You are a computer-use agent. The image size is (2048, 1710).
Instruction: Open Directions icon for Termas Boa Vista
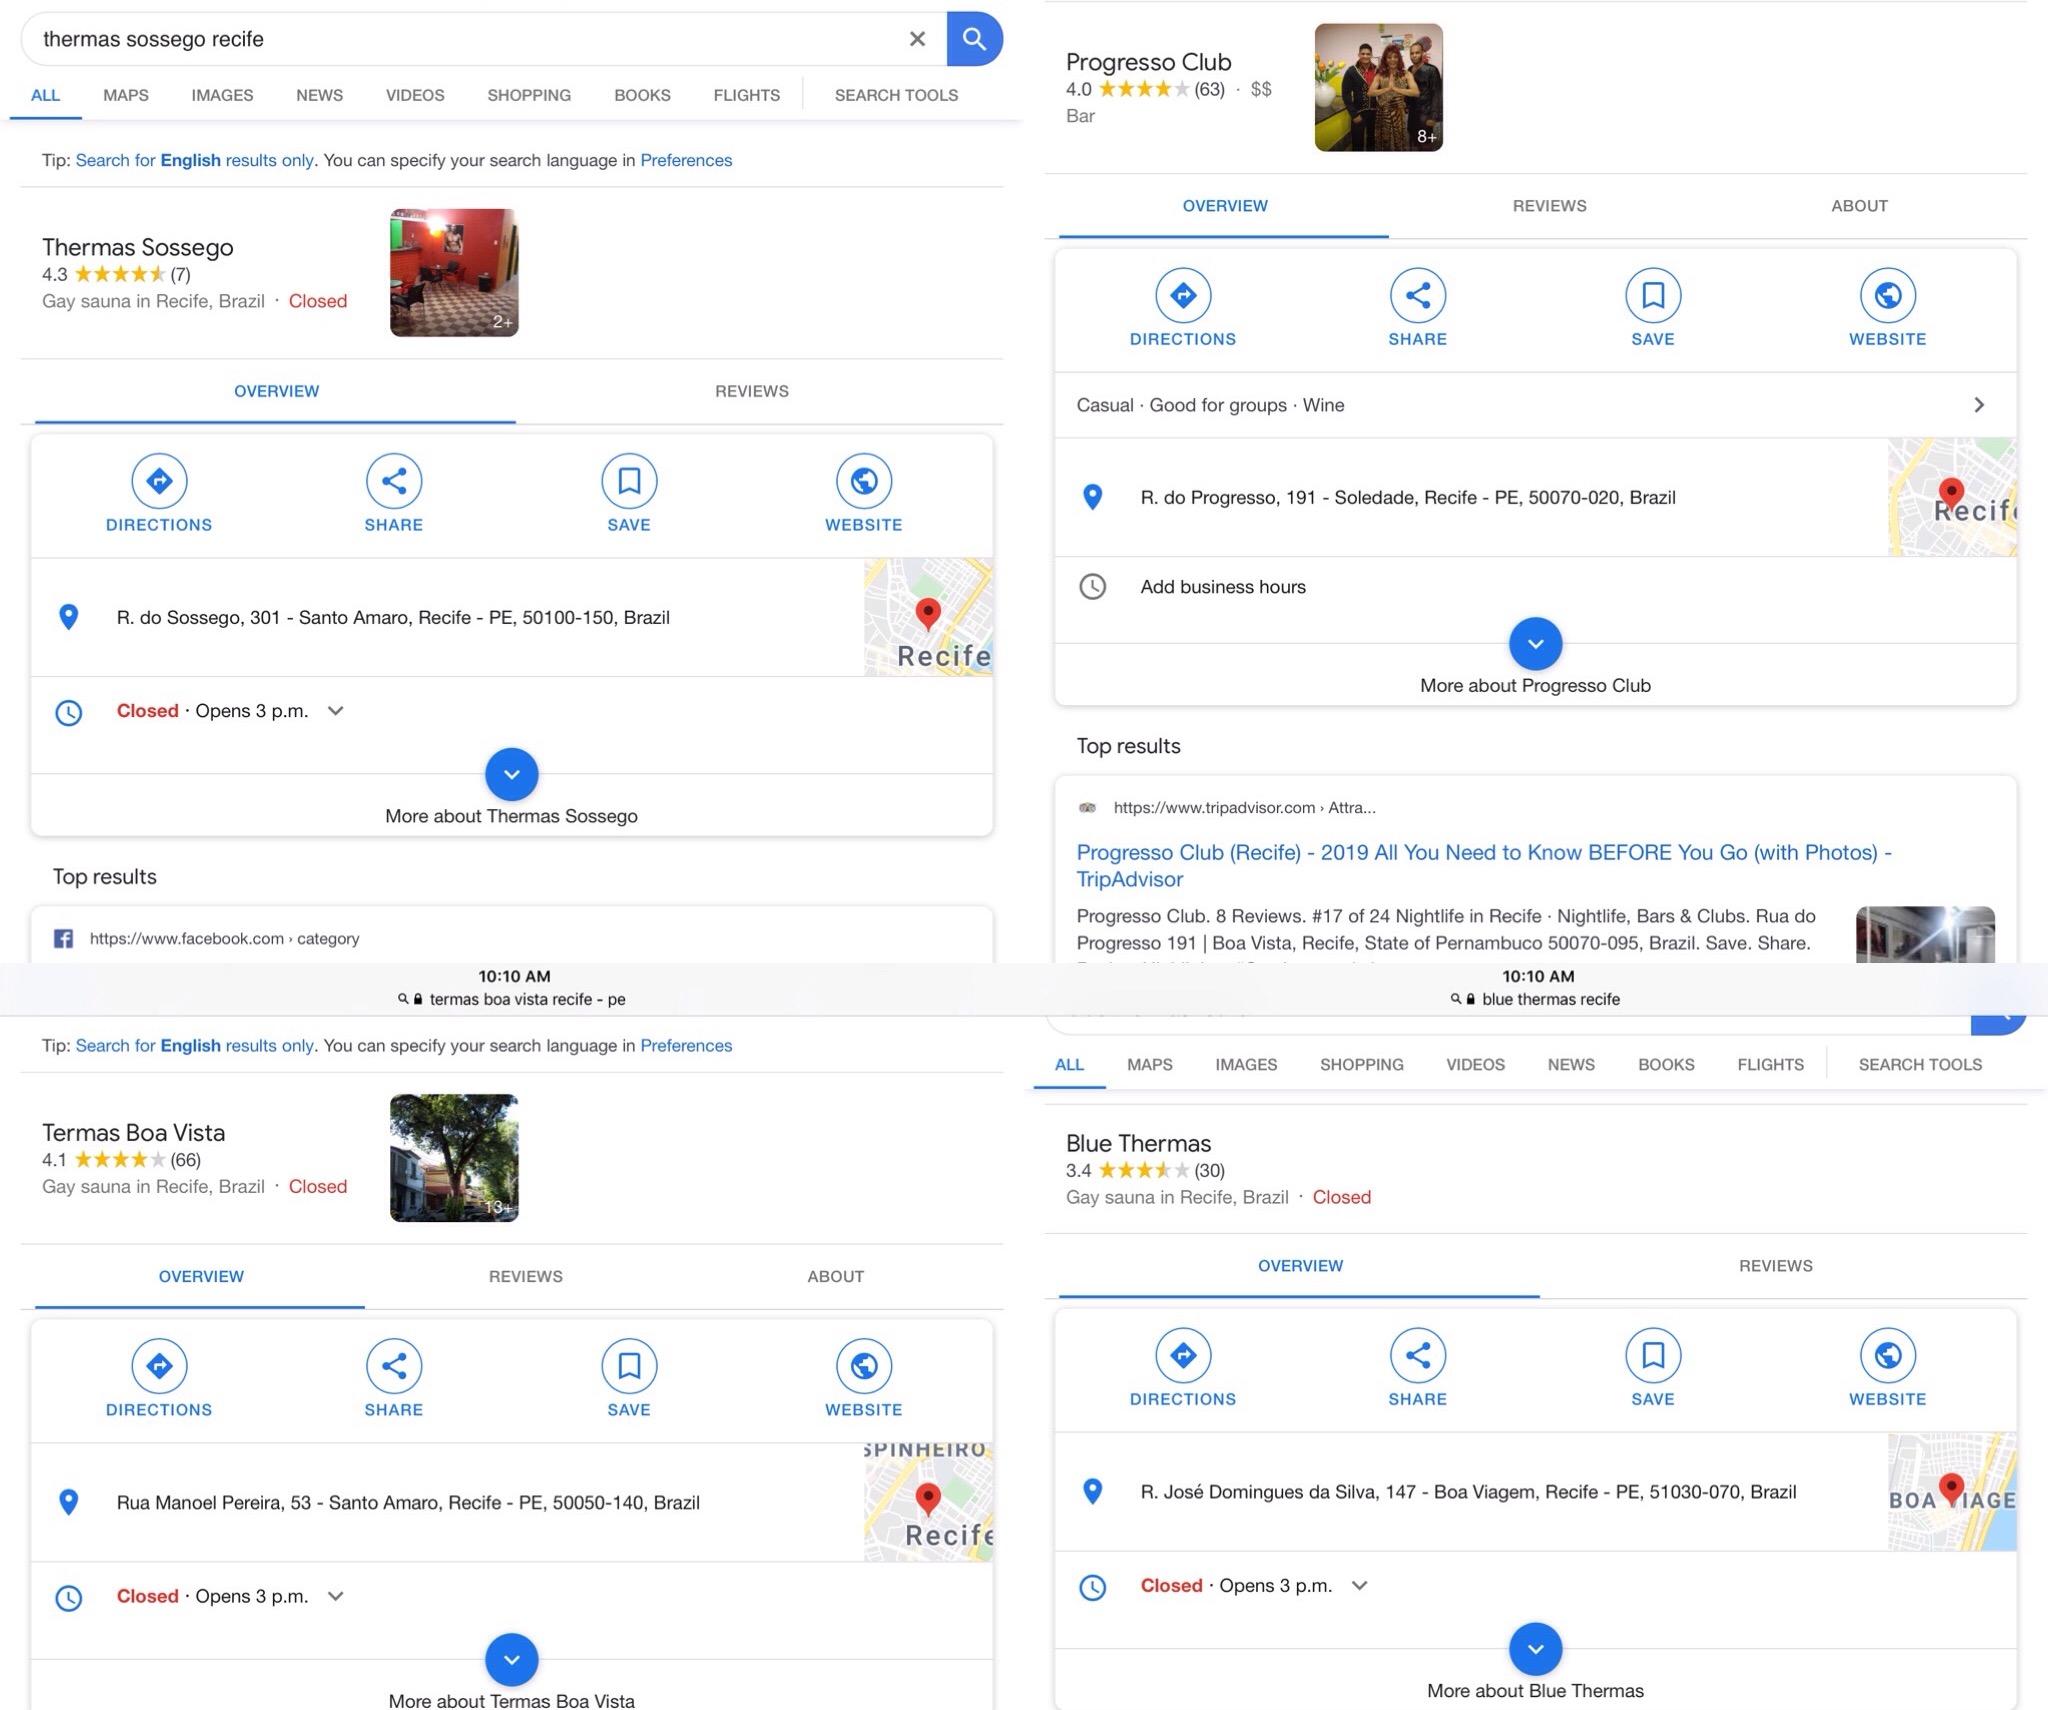coord(159,1366)
